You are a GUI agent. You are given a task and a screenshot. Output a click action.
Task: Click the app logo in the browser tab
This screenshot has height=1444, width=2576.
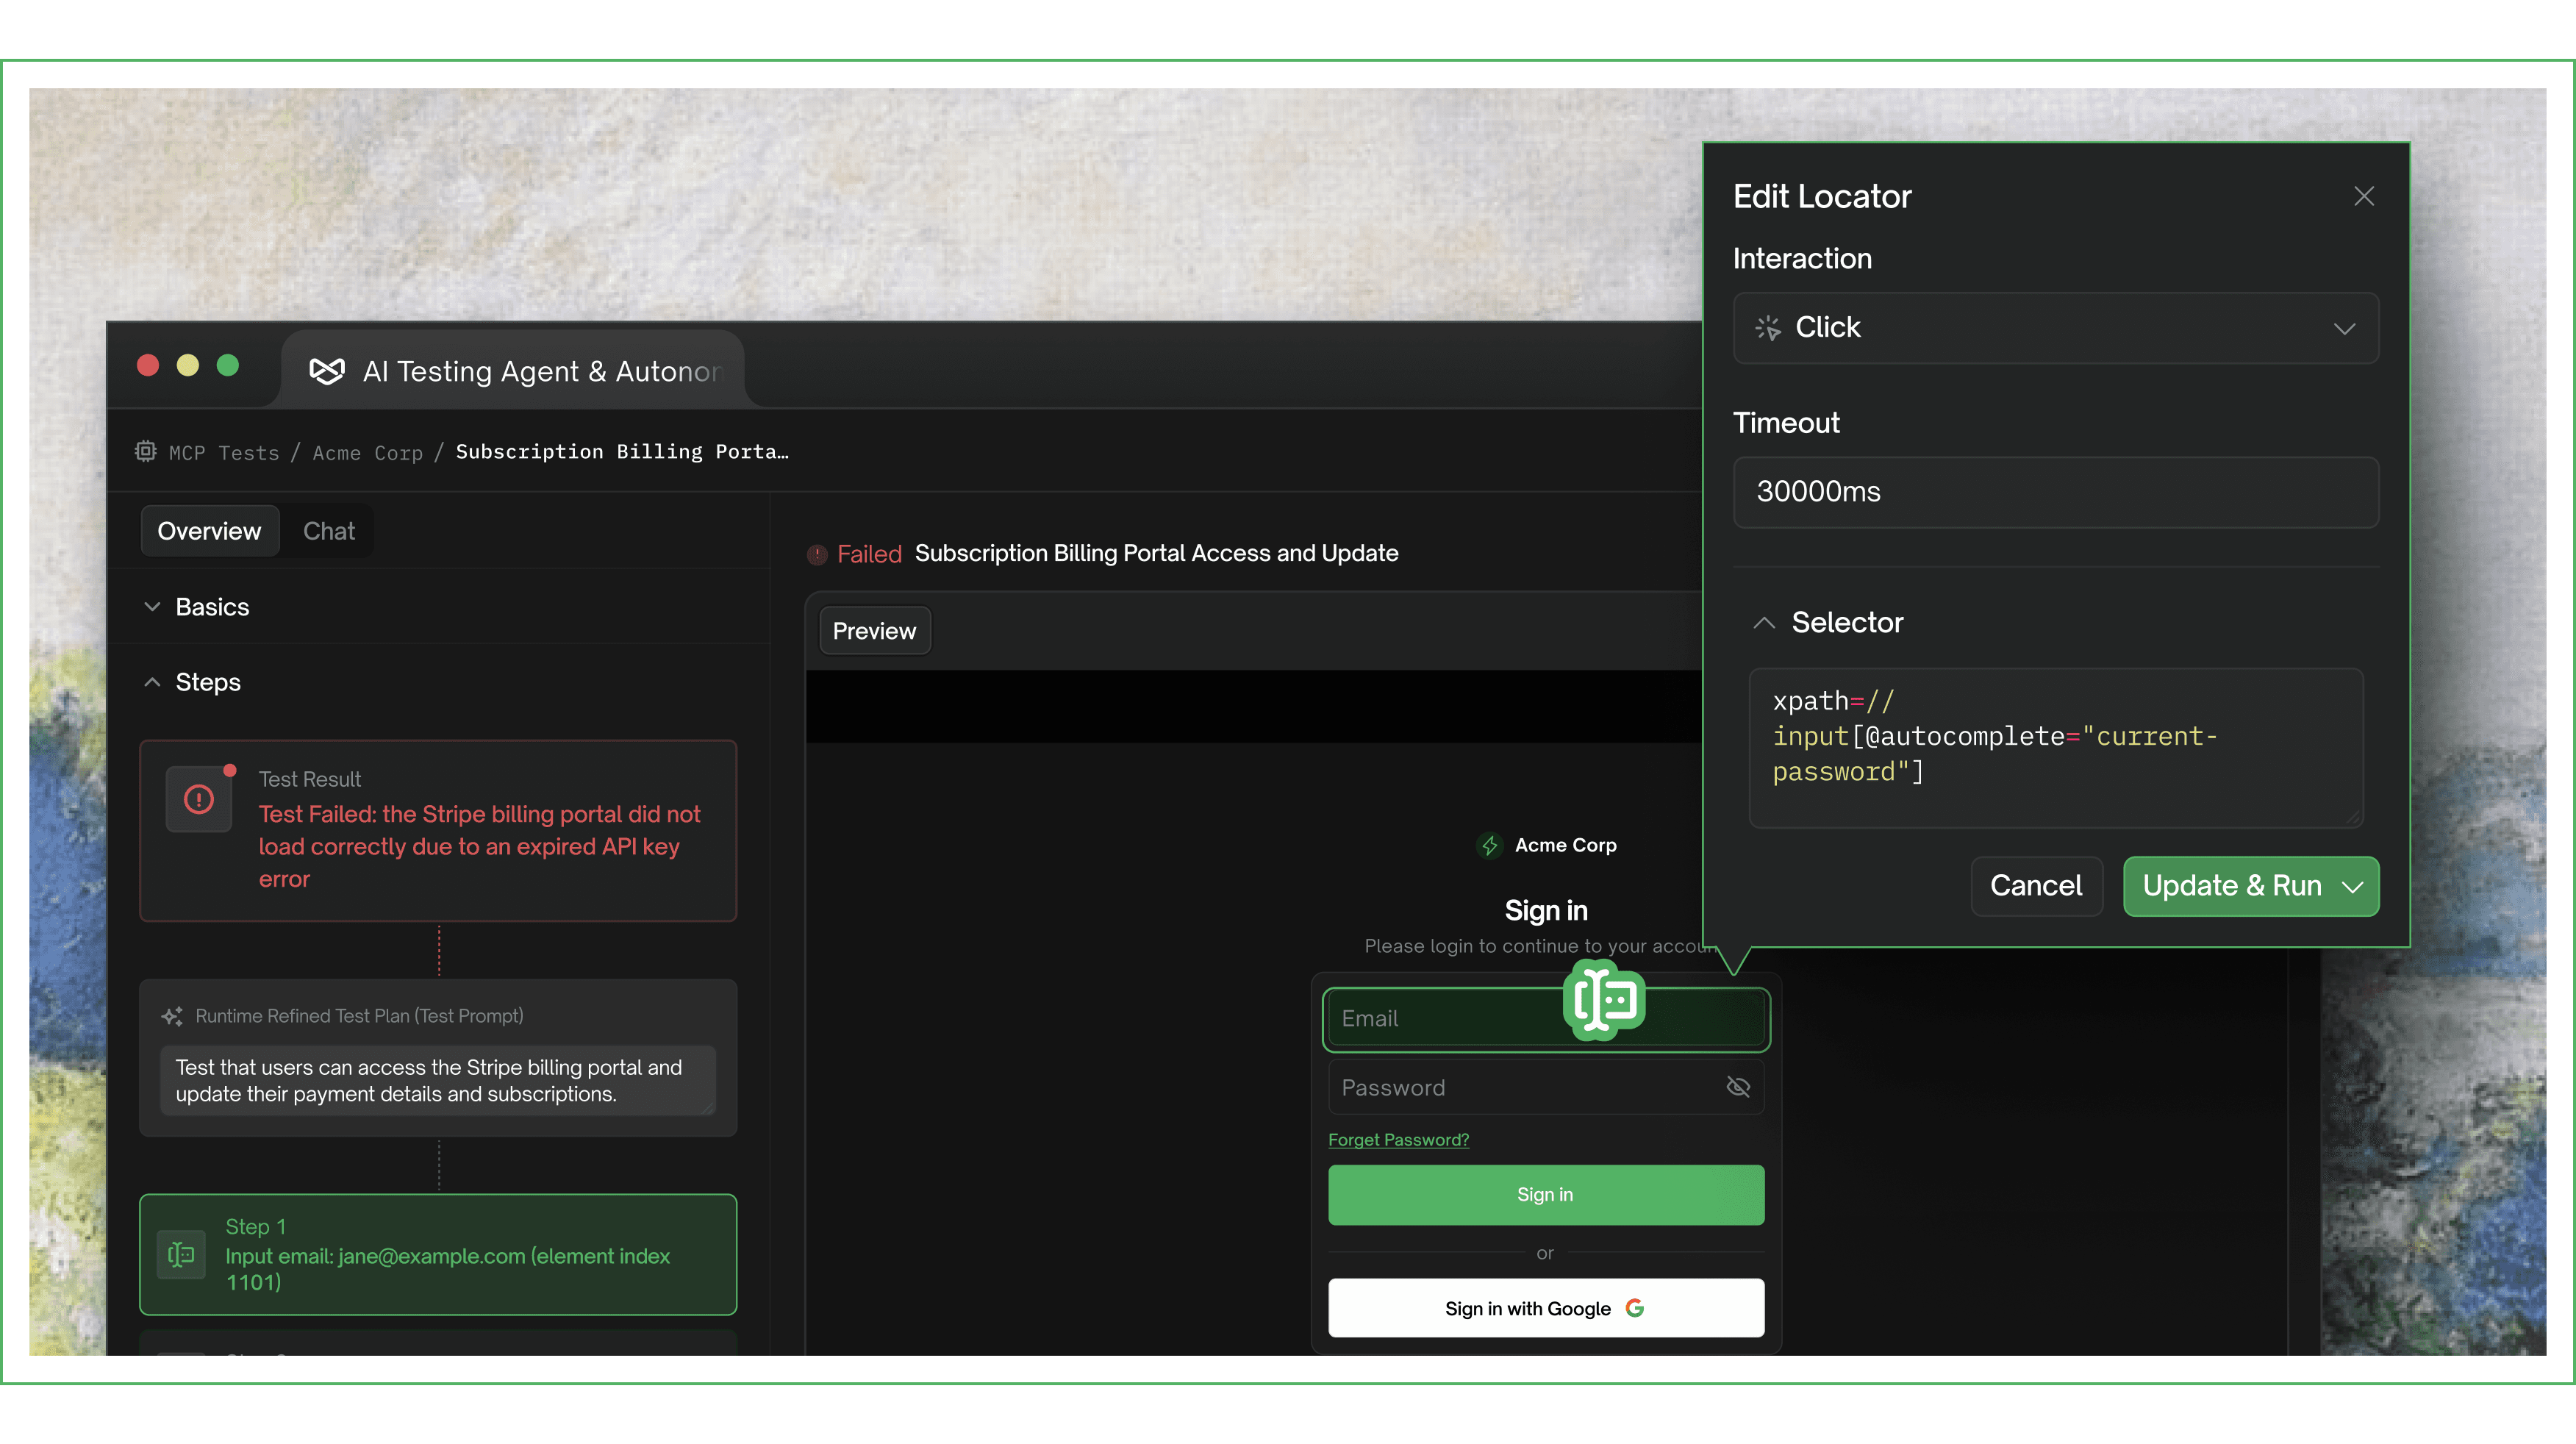click(x=326, y=371)
